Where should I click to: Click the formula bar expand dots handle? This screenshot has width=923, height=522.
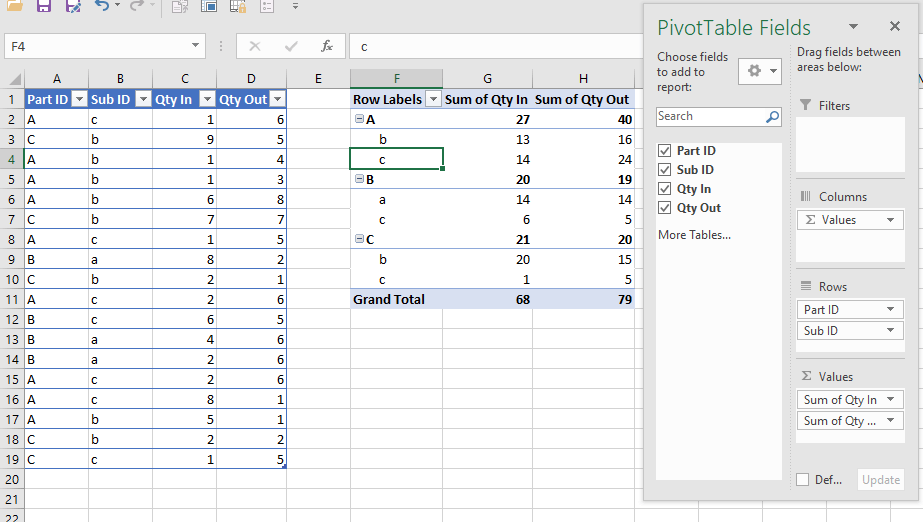coord(221,46)
